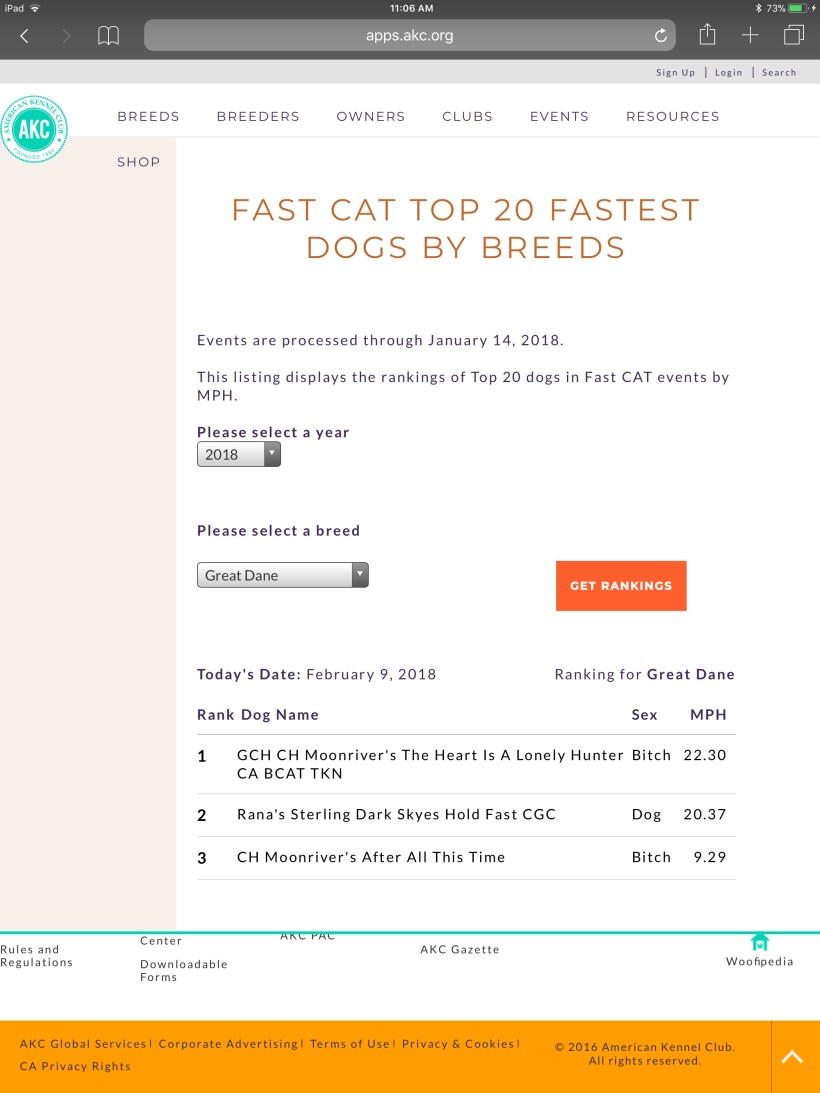Click the AKC Gazette footer link
The width and height of the screenshot is (820, 1093).
pyautogui.click(x=459, y=949)
